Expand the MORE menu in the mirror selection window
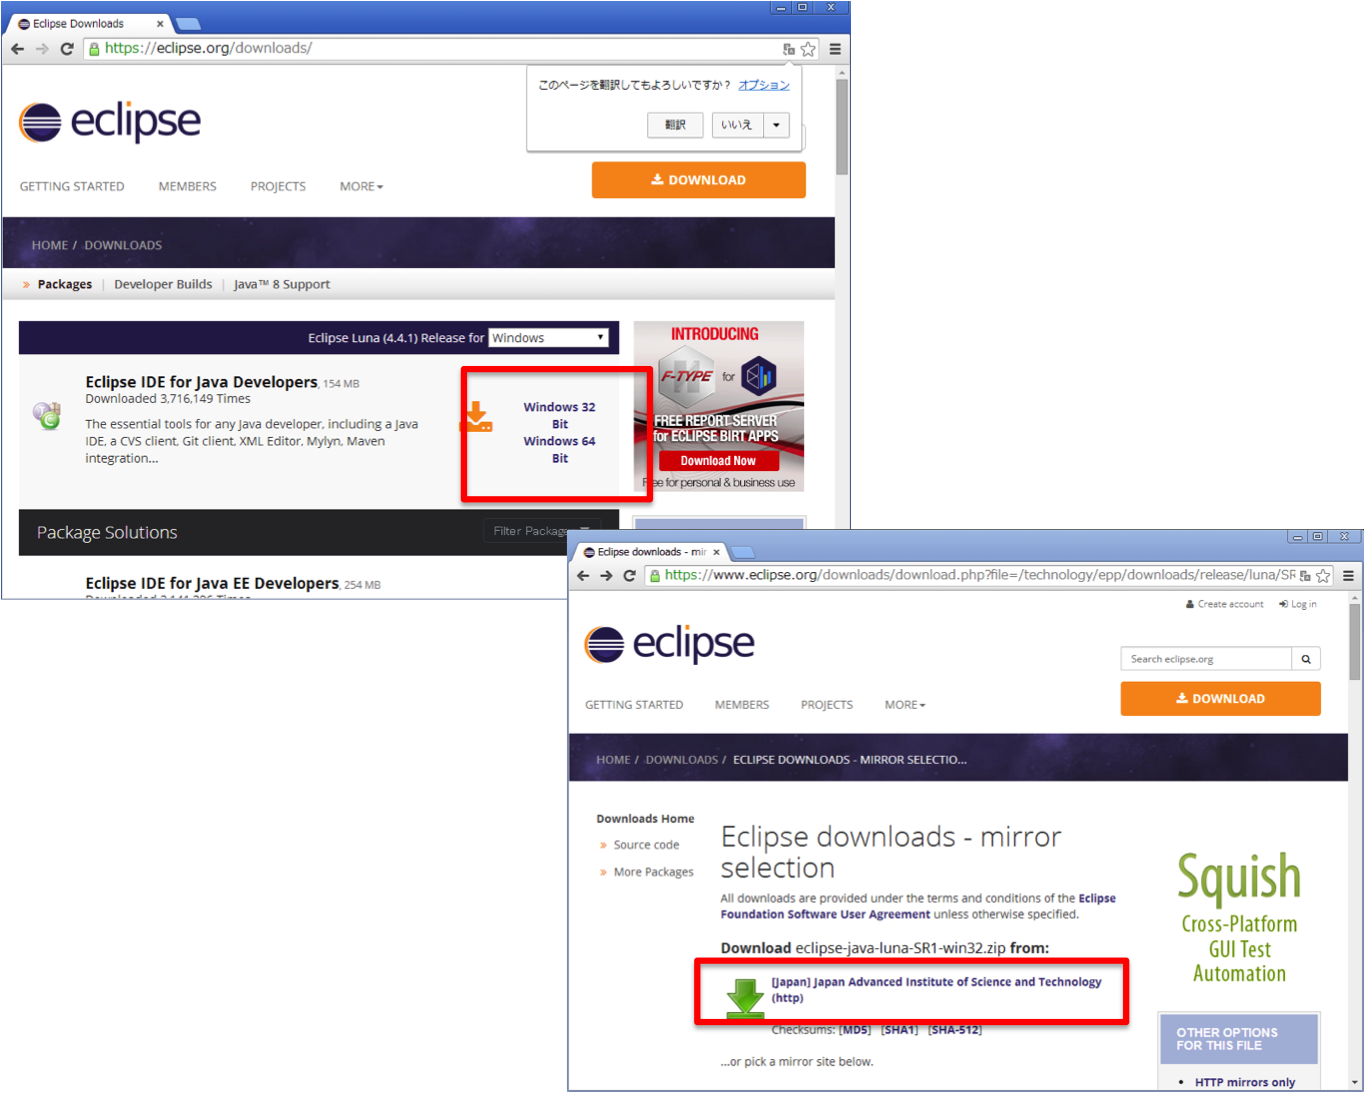The image size is (1365, 1093). coord(905,705)
